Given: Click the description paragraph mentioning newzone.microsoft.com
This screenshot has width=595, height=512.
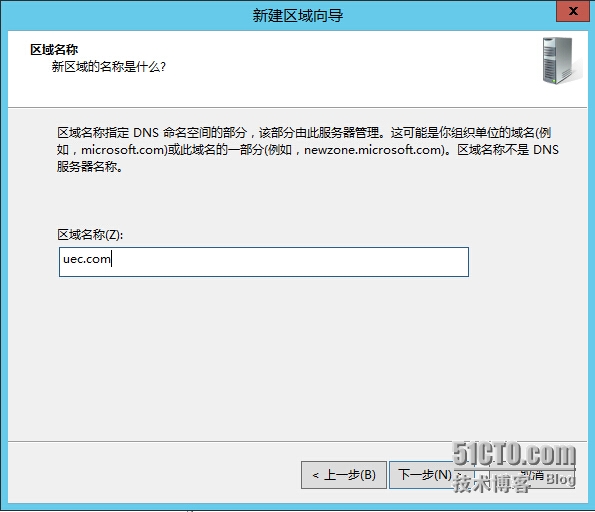Looking at the screenshot, I should coord(308,150).
